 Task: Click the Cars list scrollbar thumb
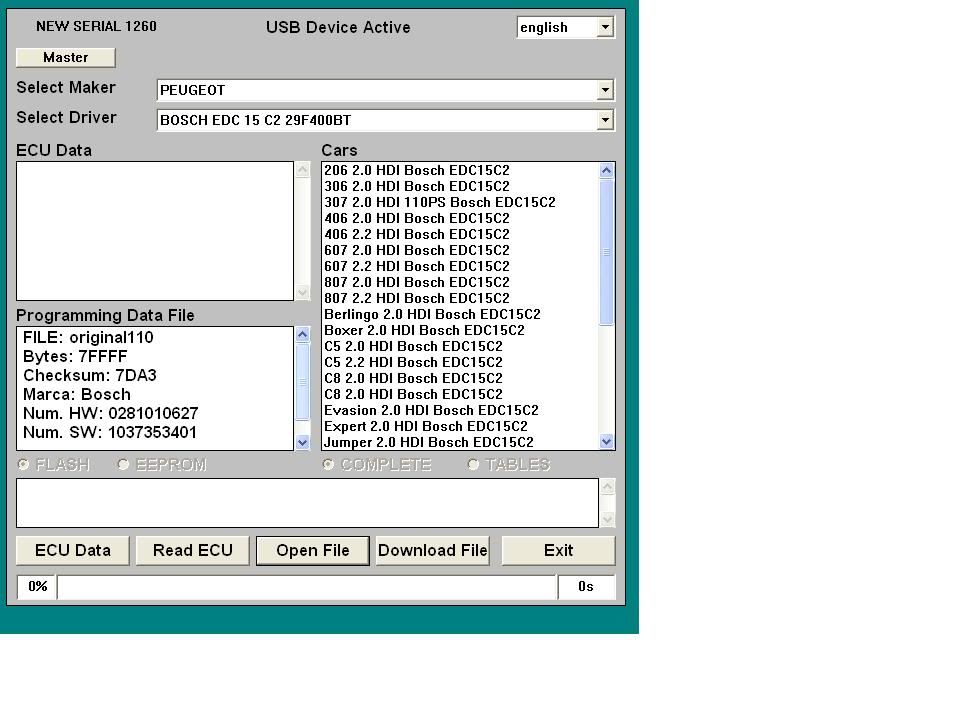click(606, 252)
